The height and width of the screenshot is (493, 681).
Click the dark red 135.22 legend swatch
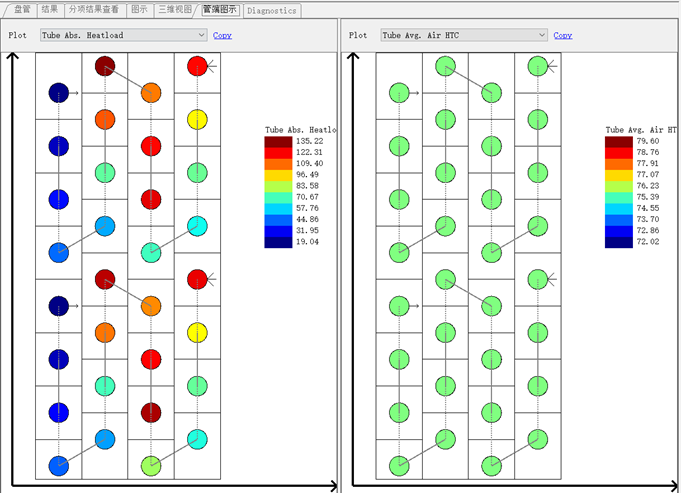(278, 142)
